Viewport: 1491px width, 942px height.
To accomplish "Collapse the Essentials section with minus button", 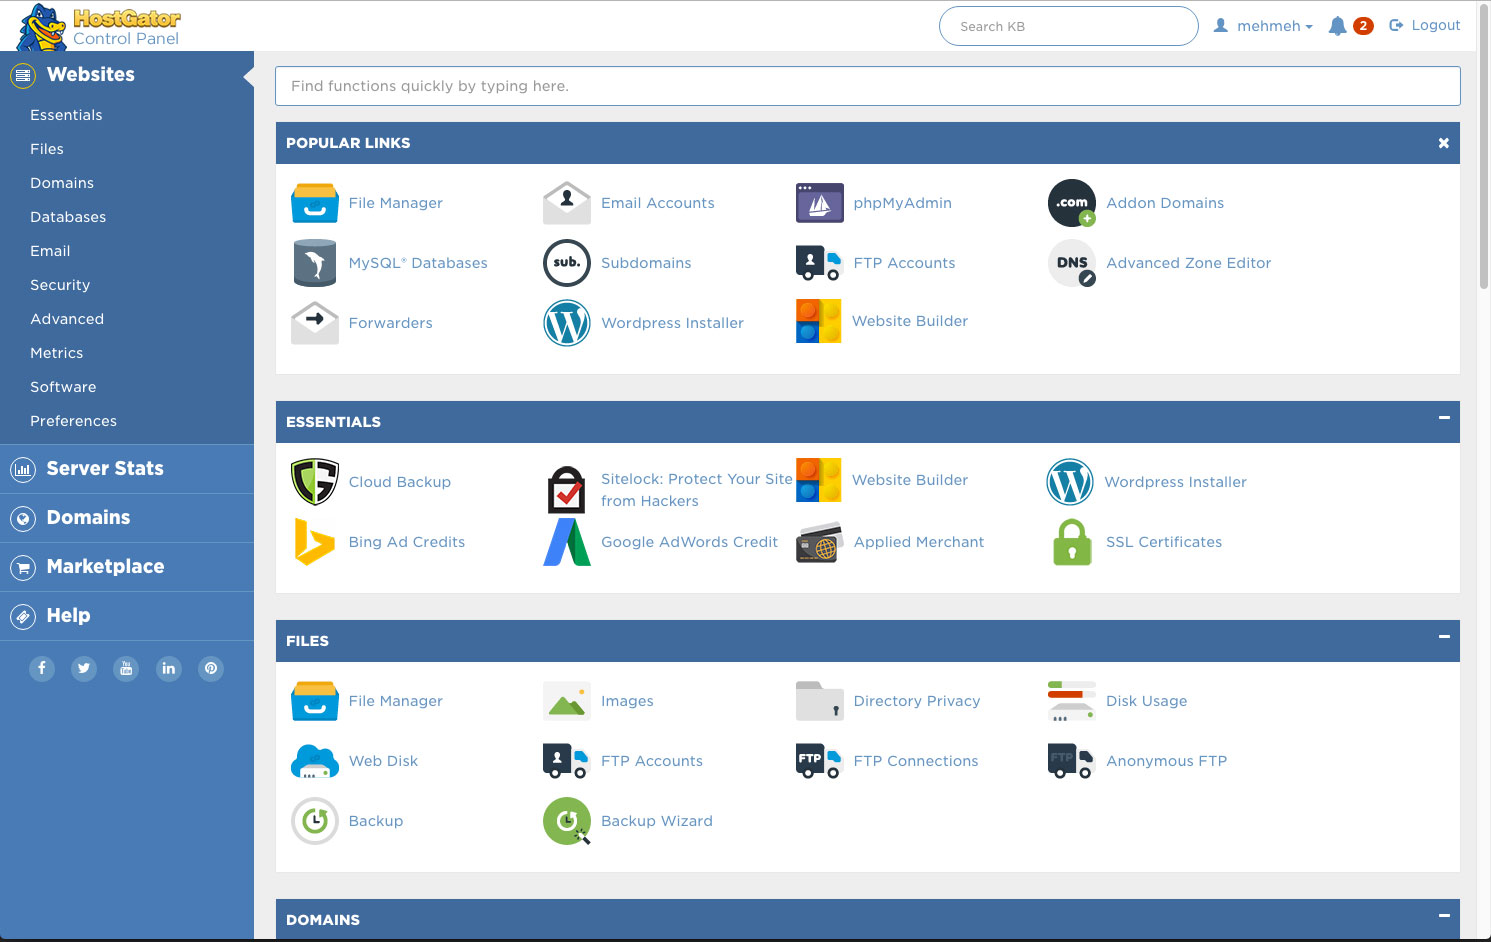I will pyautogui.click(x=1444, y=417).
